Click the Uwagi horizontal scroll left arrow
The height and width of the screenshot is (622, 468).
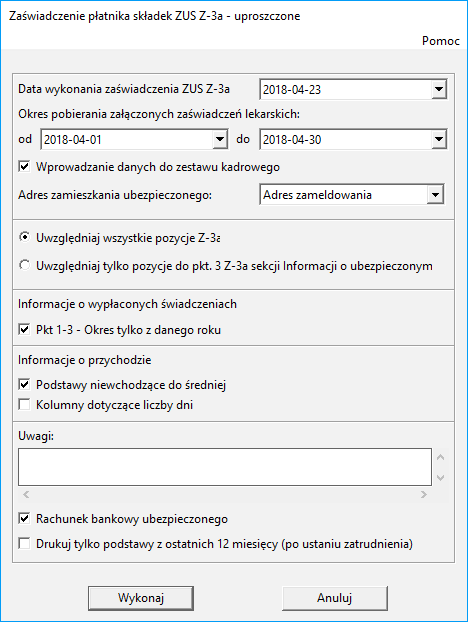[26, 494]
